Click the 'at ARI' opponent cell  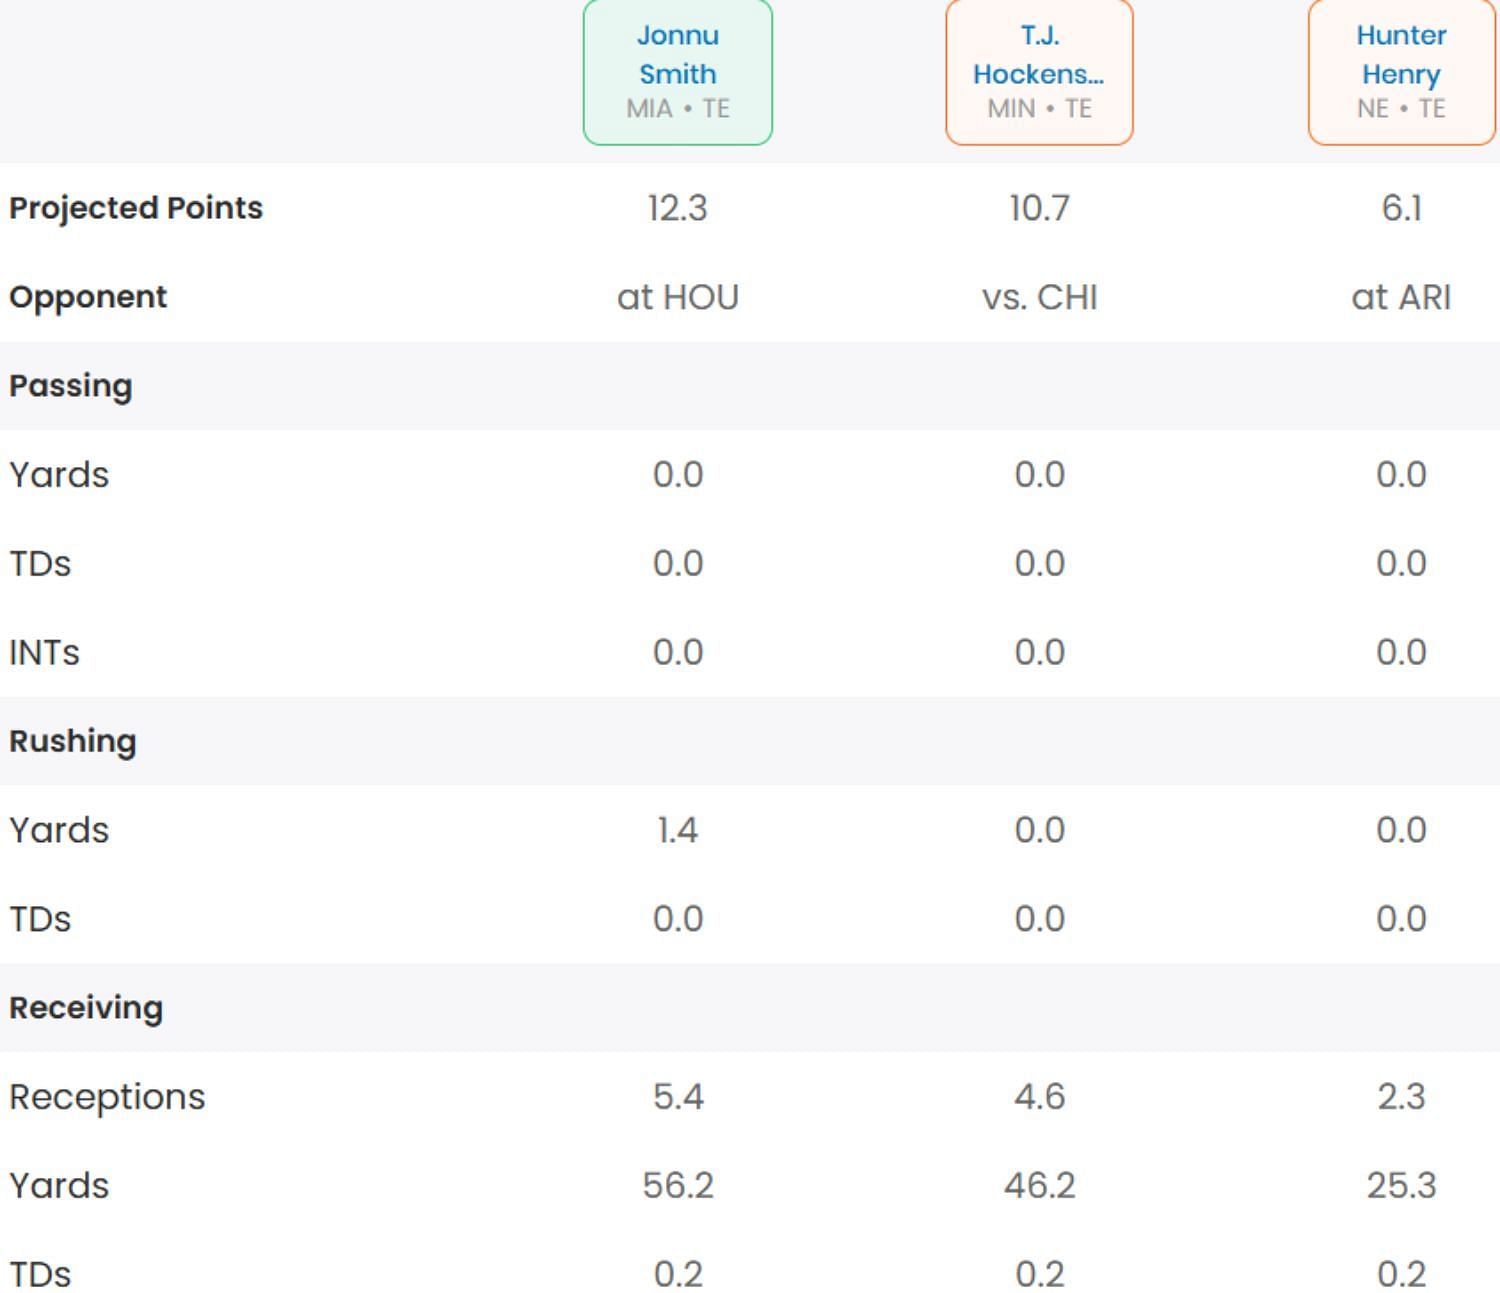(1401, 297)
